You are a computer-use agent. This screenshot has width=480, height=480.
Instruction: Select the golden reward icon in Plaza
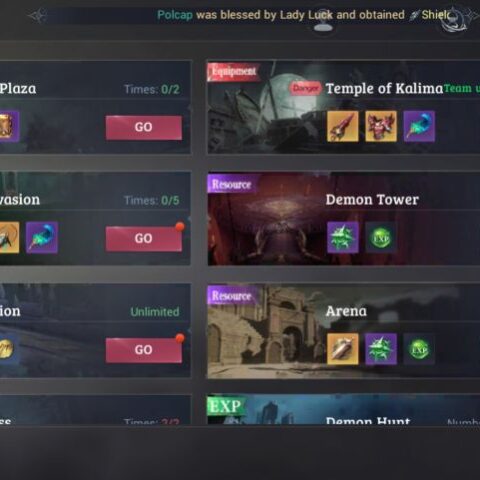(9, 126)
